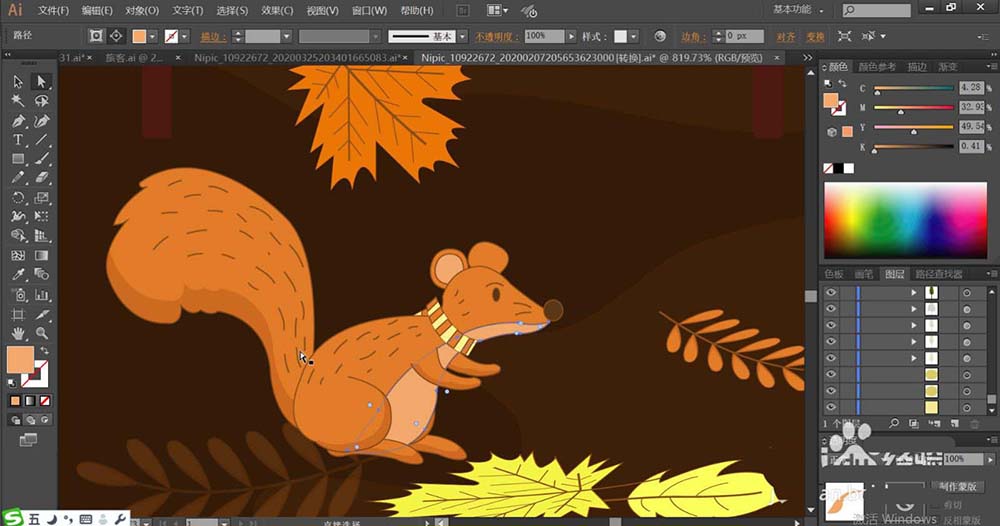Open the 基本 brush definition dropdown
Image resolution: width=1000 pixels, height=526 pixels.
tap(463, 37)
